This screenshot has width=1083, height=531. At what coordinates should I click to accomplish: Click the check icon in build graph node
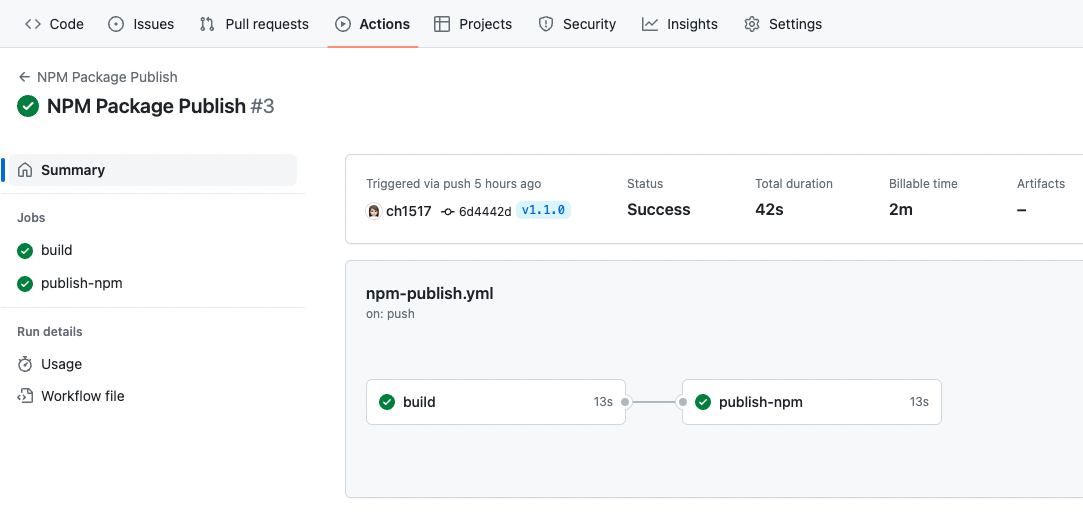[387, 402]
